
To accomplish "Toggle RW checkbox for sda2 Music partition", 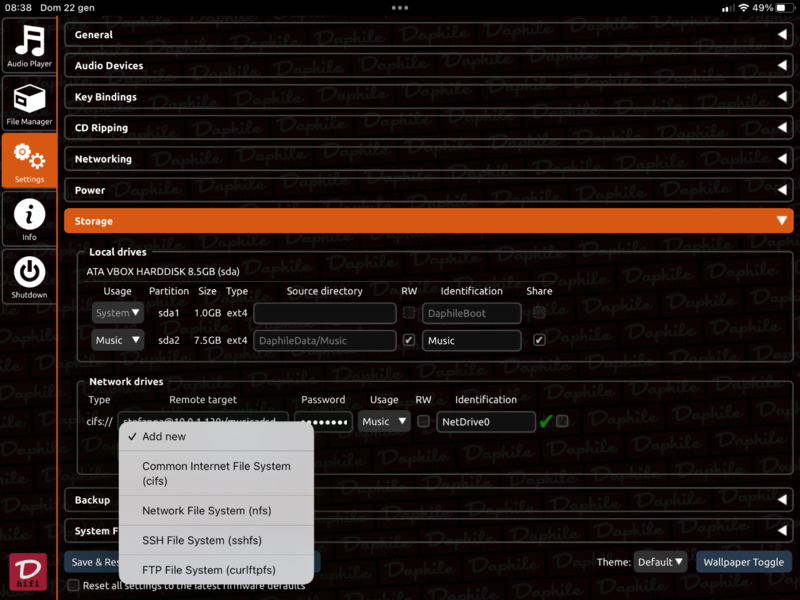I will (408, 340).
